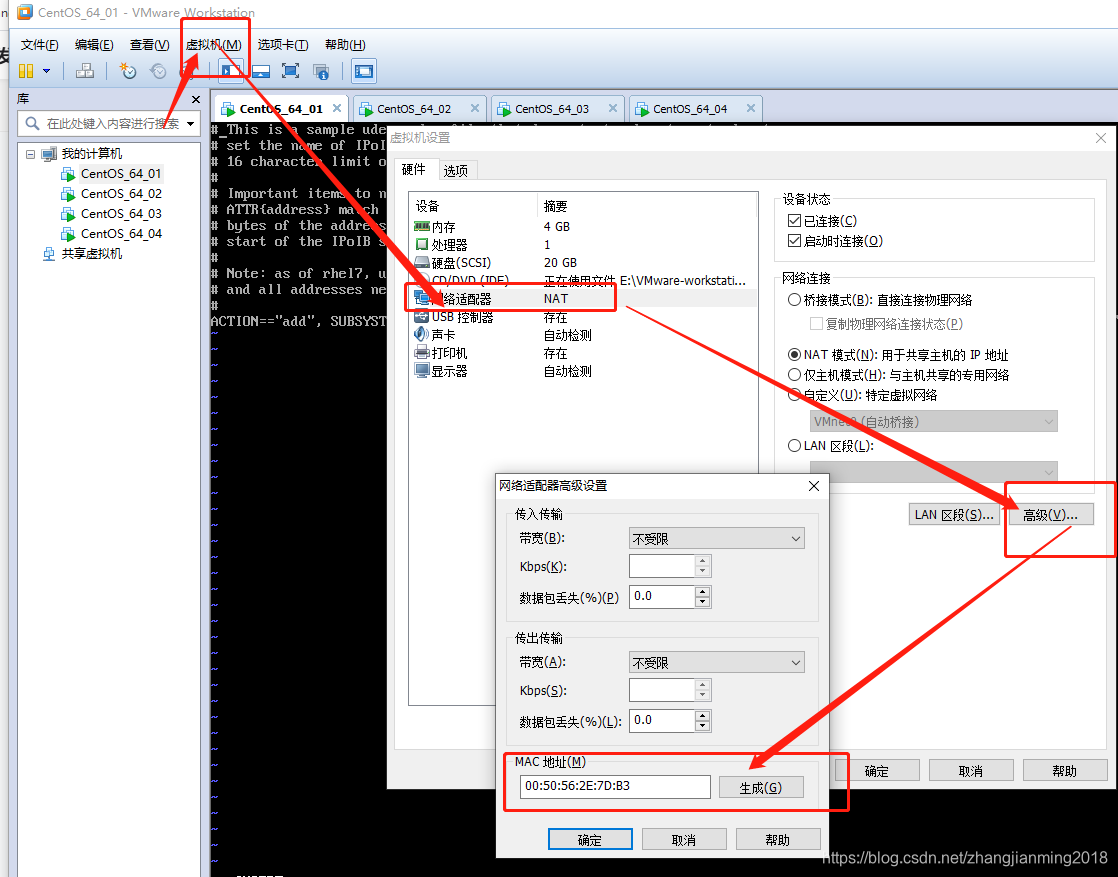1118x877 pixels.
Task: Click the 我的计算机 computer icon in the tree
Action: 49,154
